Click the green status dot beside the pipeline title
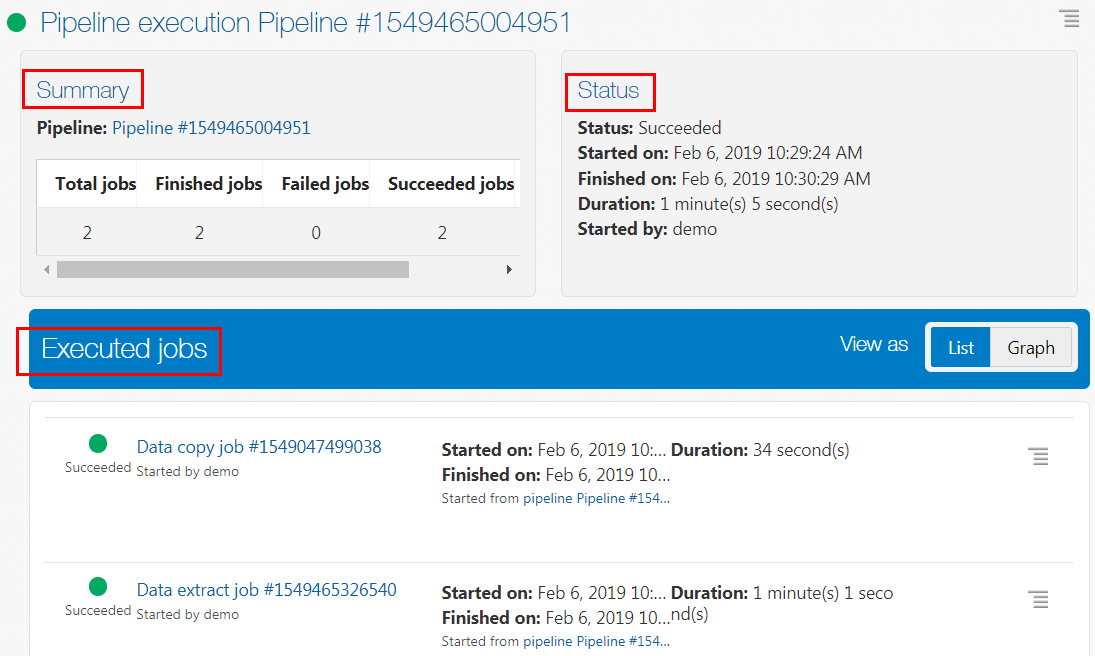Image resolution: width=1095 pixels, height=656 pixels. tap(16, 21)
